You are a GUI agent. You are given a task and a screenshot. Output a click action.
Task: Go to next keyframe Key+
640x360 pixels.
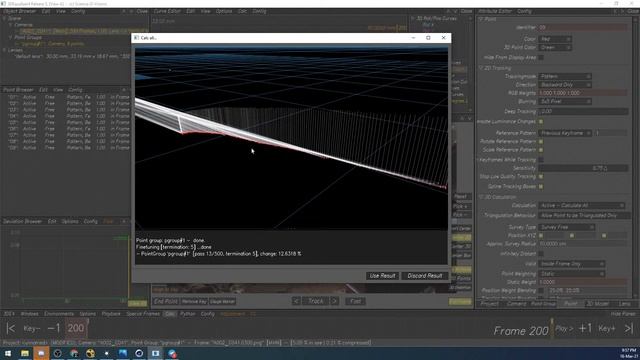(607, 328)
